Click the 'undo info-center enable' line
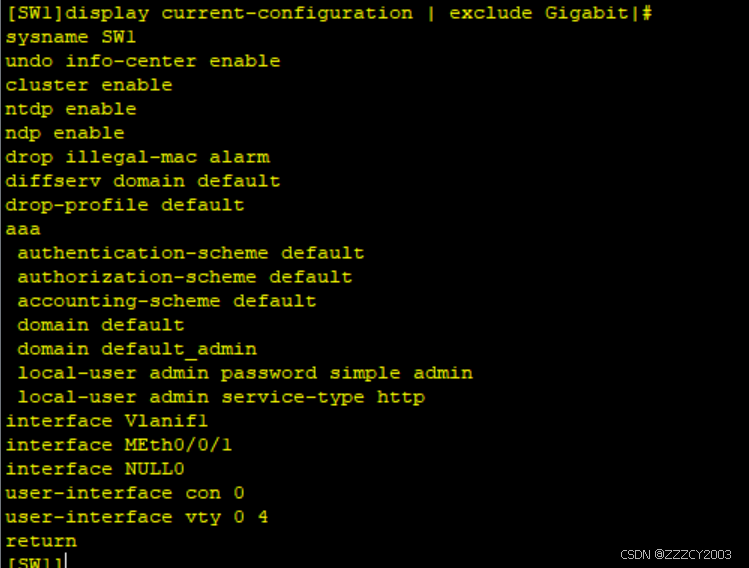 [142, 61]
